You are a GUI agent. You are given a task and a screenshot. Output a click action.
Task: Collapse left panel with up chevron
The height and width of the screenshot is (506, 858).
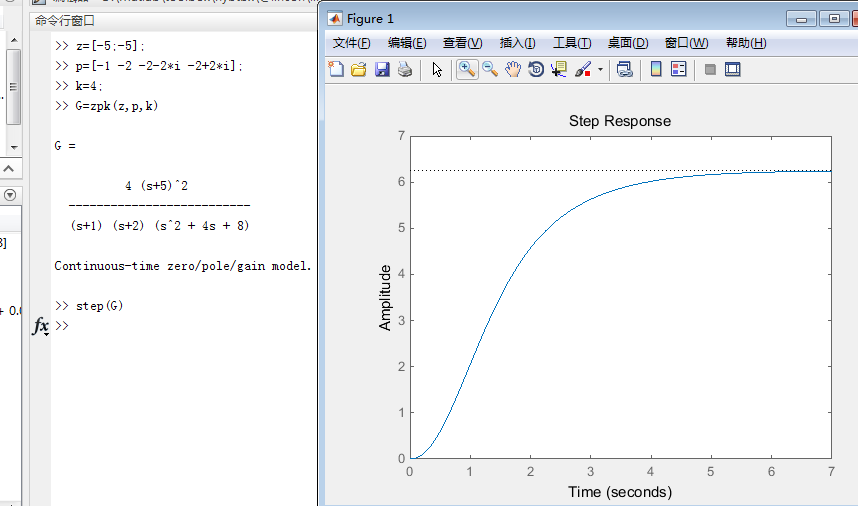pos(9,168)
